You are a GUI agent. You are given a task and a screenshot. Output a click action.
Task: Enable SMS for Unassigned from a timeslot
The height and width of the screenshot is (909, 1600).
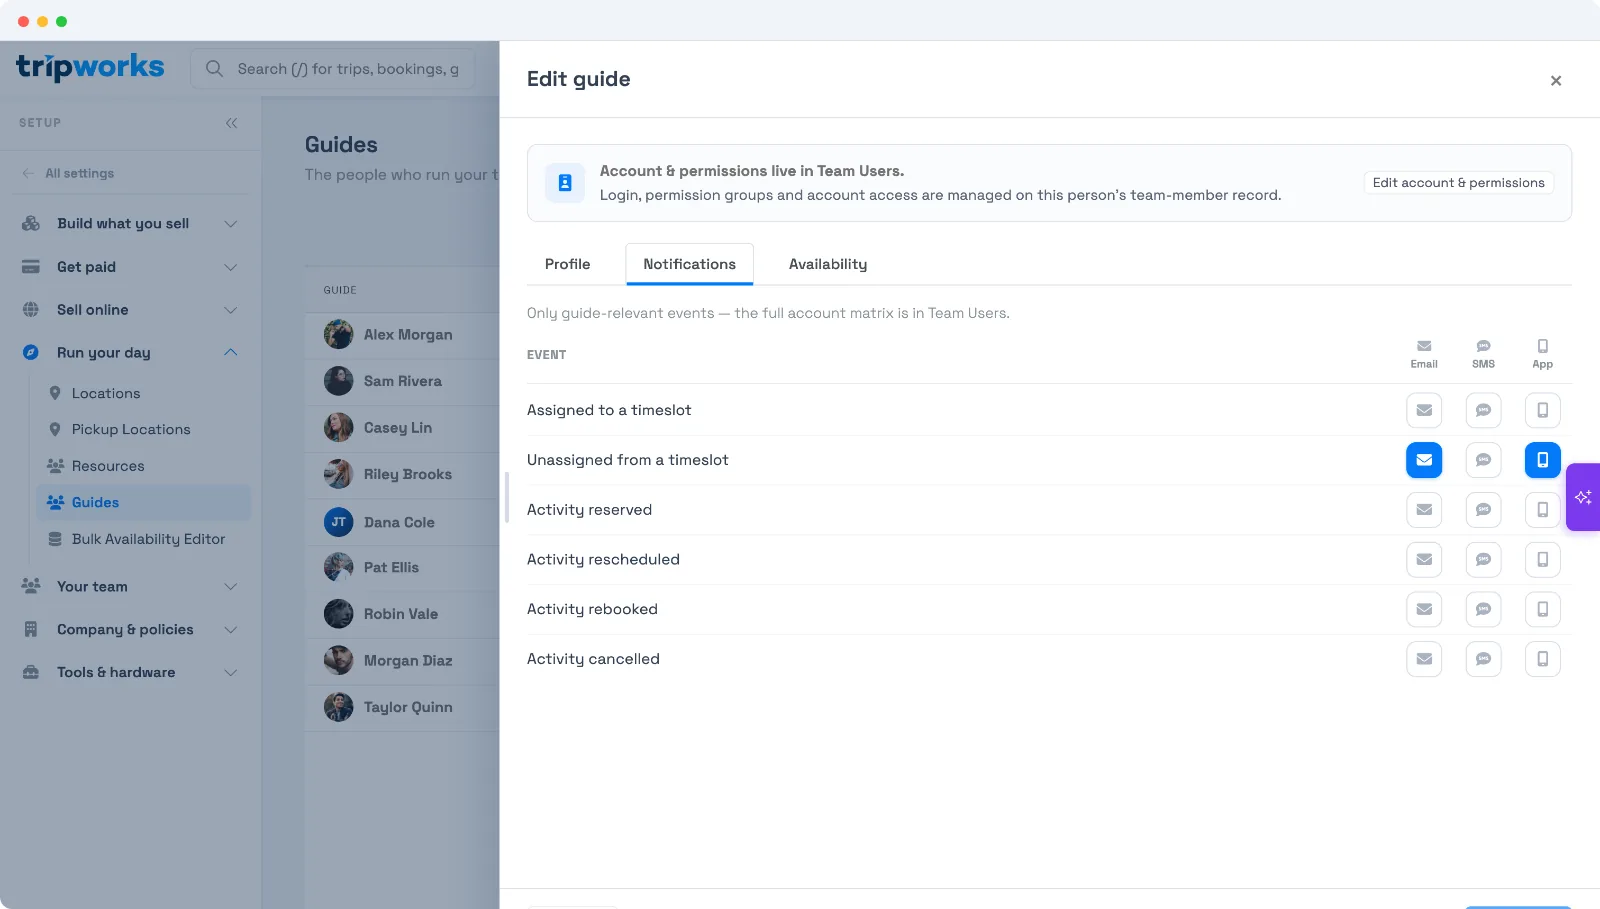point(1483,460)
